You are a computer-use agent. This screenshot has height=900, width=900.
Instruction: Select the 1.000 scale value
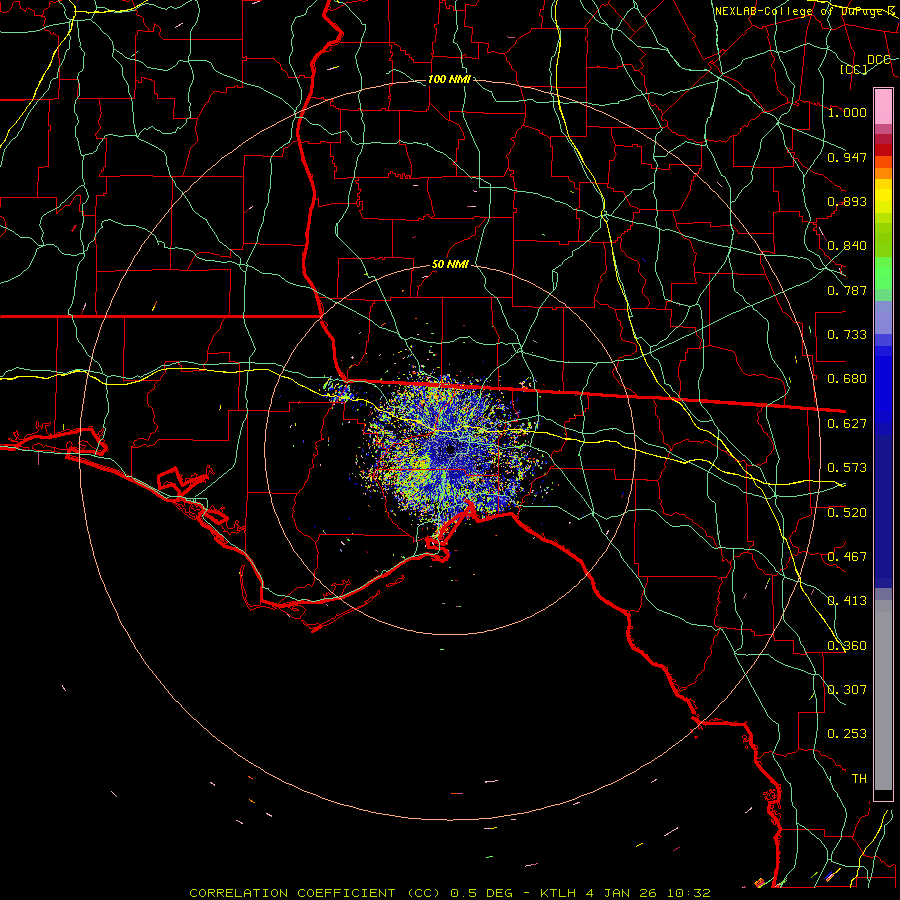(847, 112)
